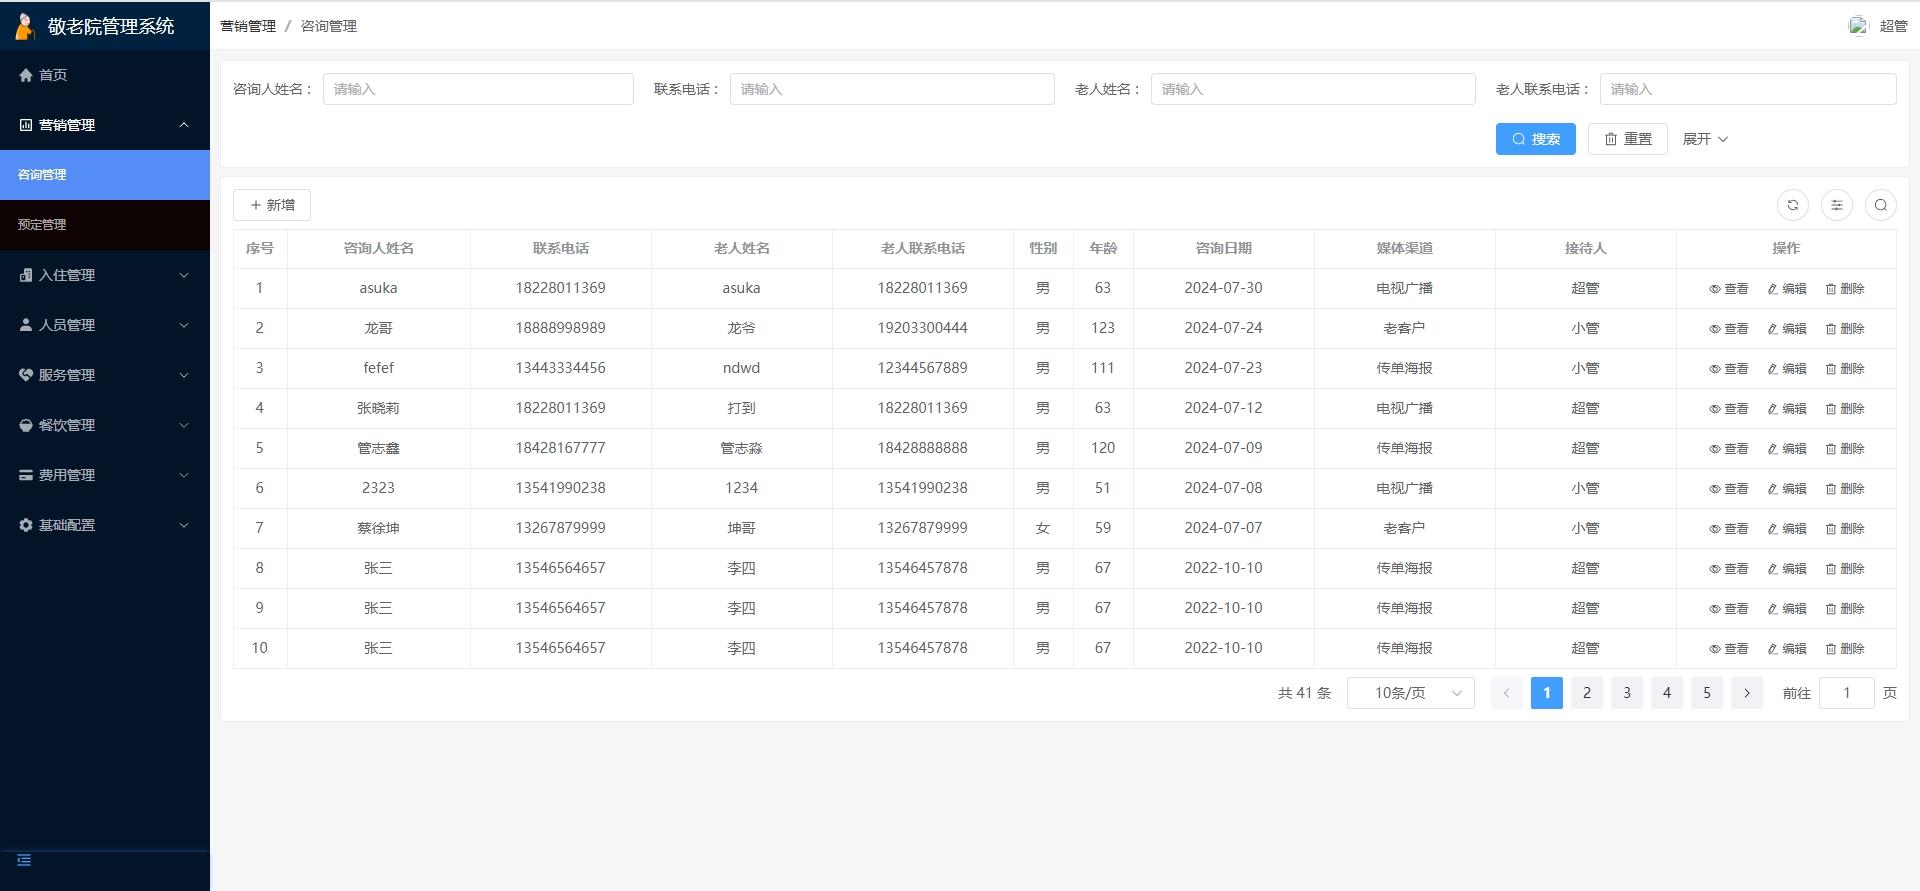Screen dimensions: 1920x891
Task: Expand the 费用管理 sidebar menu
Action: click(104, 475)
